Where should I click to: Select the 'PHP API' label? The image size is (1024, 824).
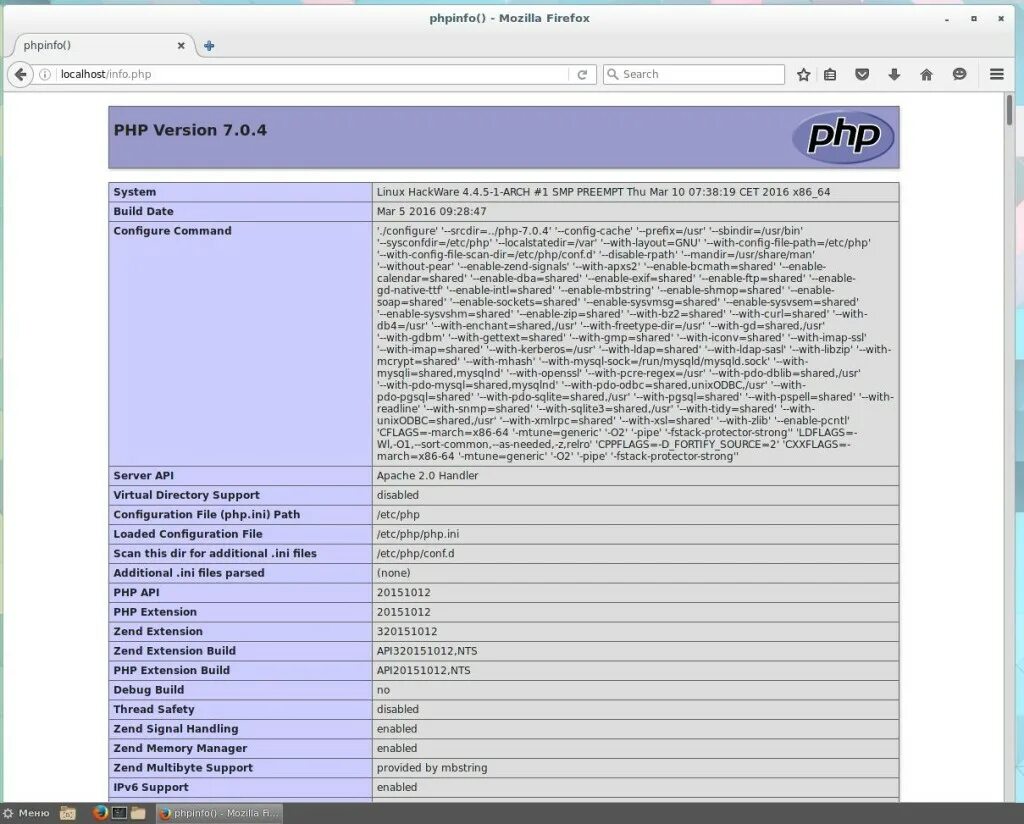pyautogui.click(x=136, y=592)
